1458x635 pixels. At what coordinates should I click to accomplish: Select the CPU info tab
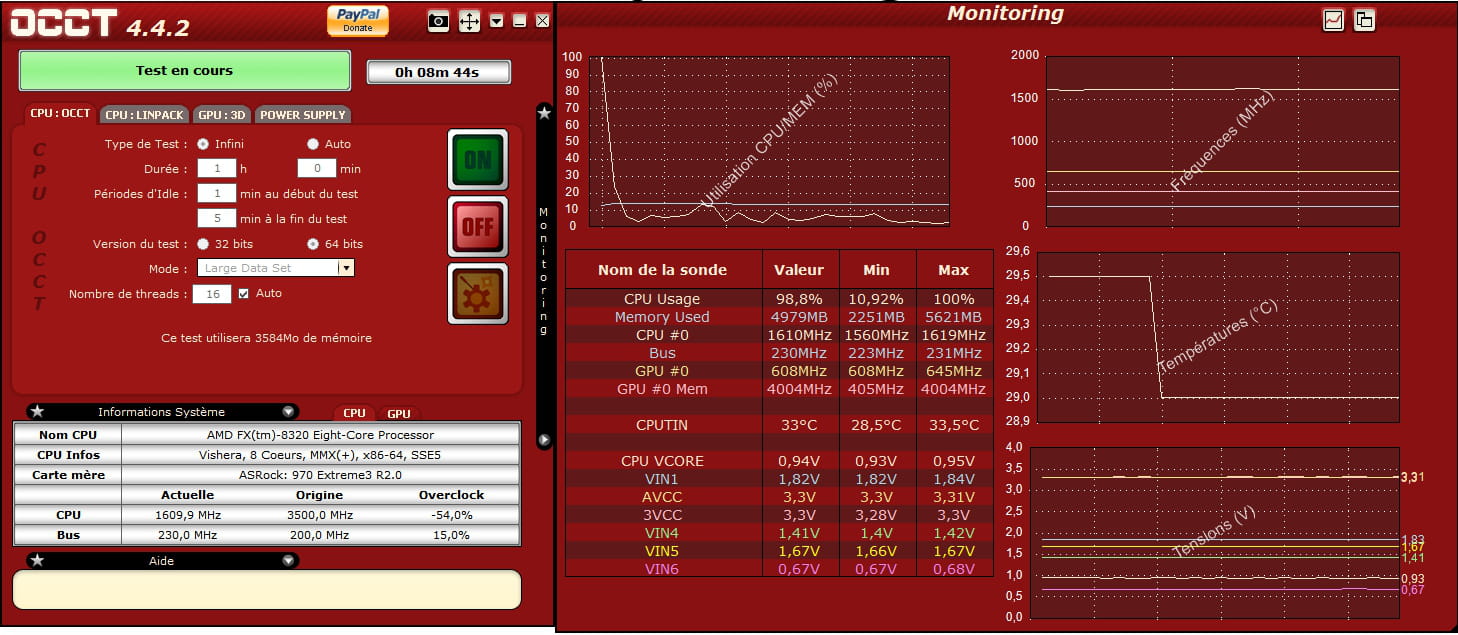click(354, 413)
